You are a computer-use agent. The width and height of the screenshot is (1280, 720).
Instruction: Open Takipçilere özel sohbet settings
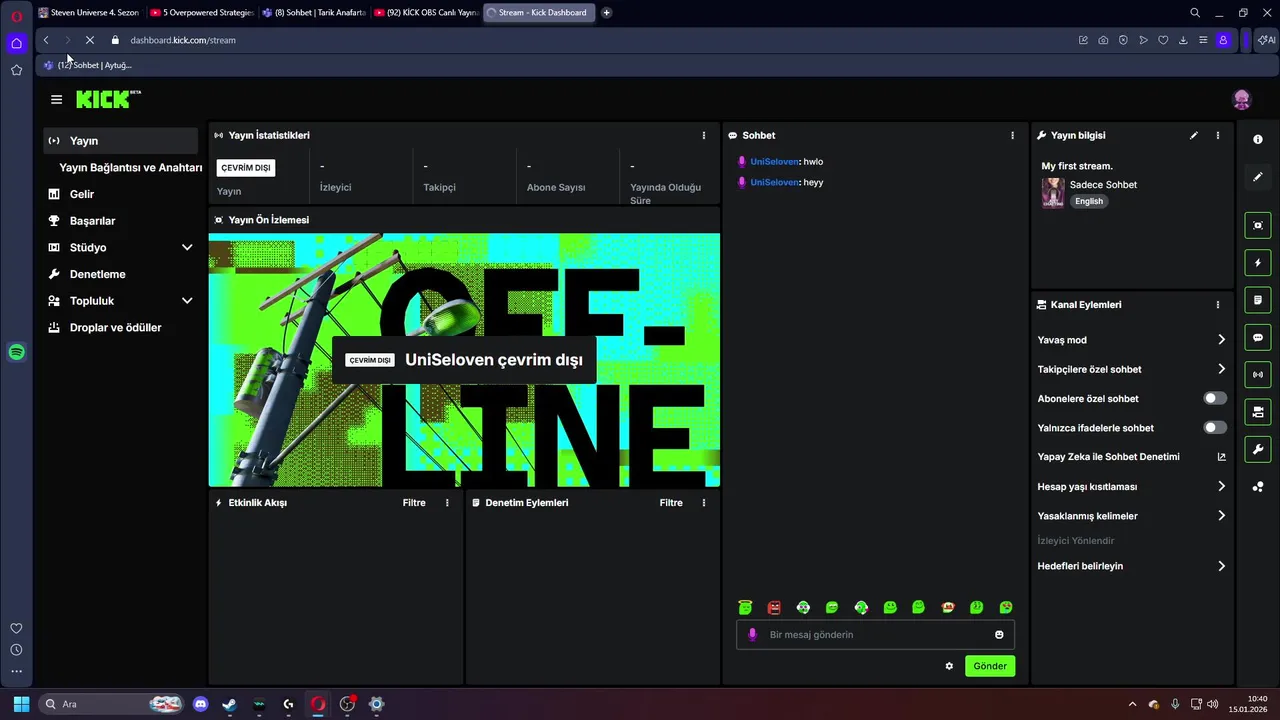pos(1131,369)
